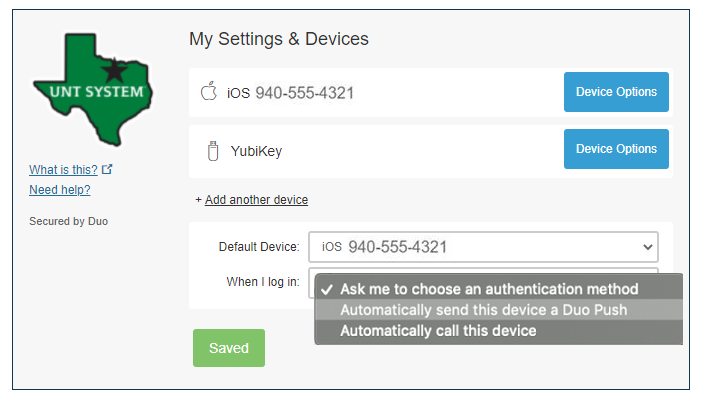Click the When I log in label
The image size is (706, 401).
coord(263,282)
